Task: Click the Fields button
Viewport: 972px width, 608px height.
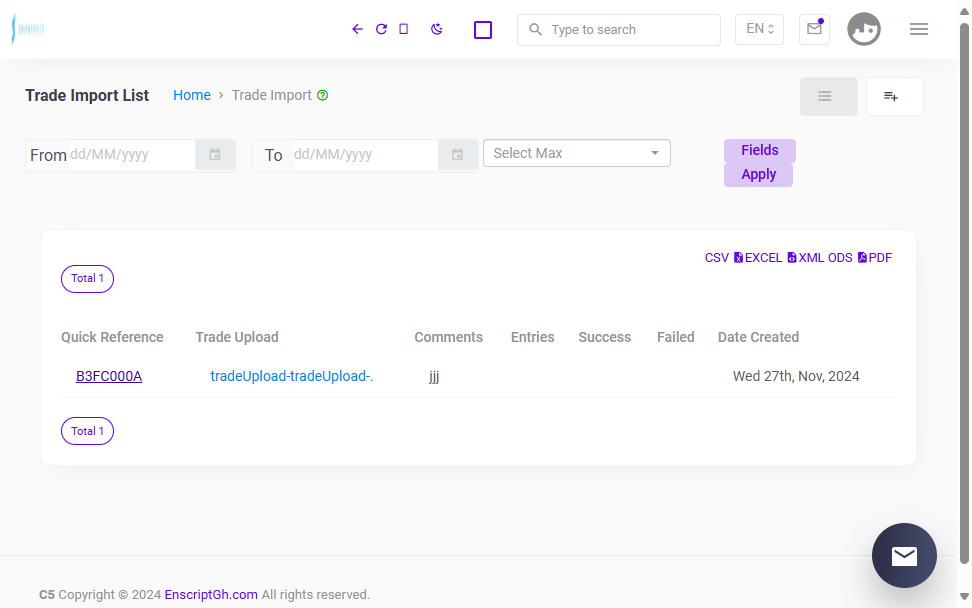Action: tap(759, 151)
